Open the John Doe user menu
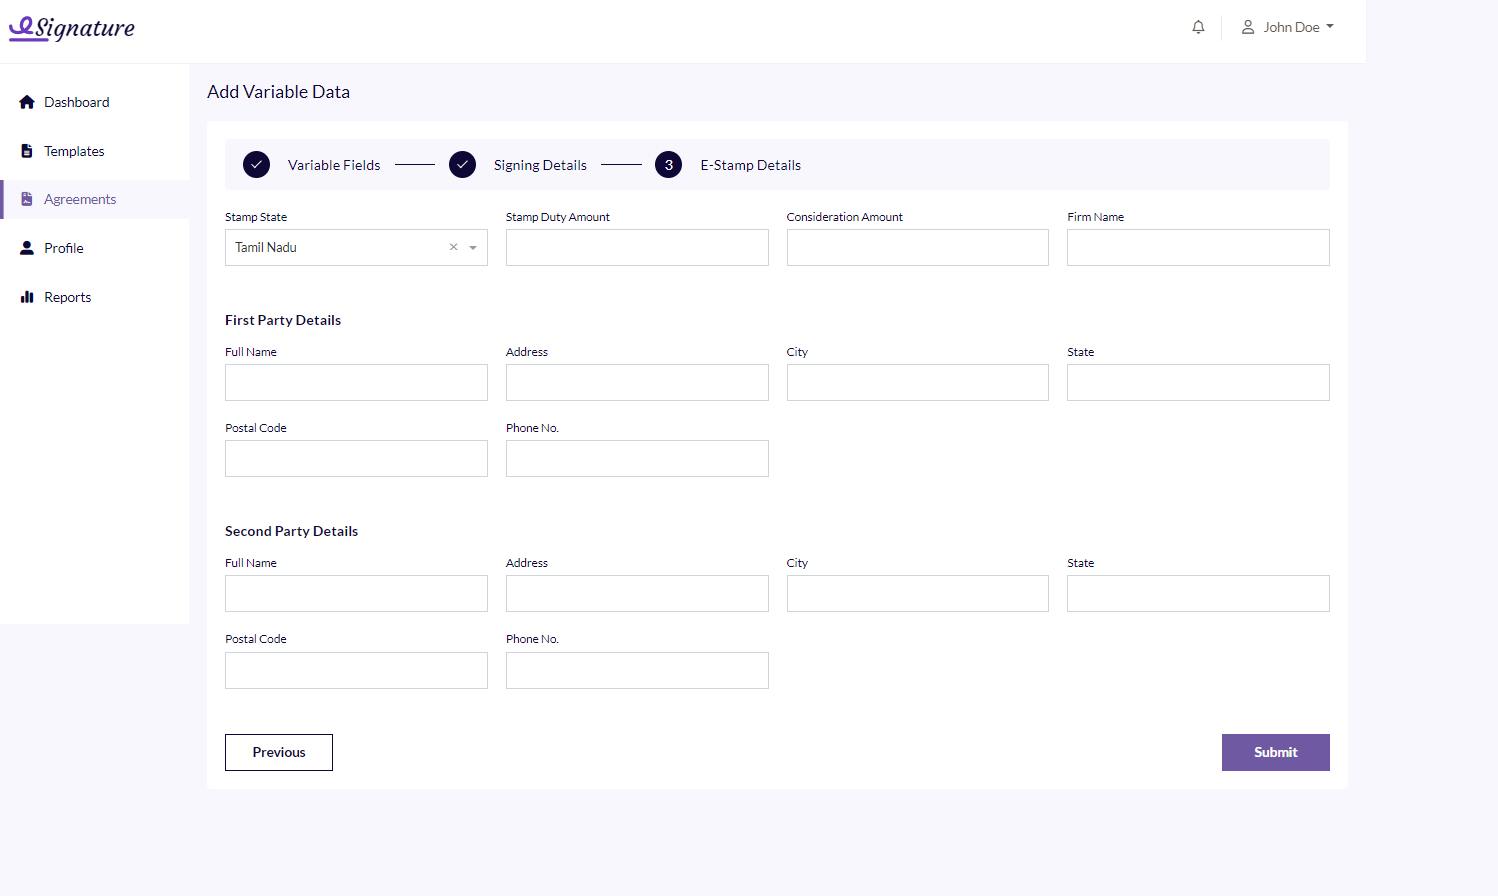1498x896 pixels. (x=1288, y=27)
